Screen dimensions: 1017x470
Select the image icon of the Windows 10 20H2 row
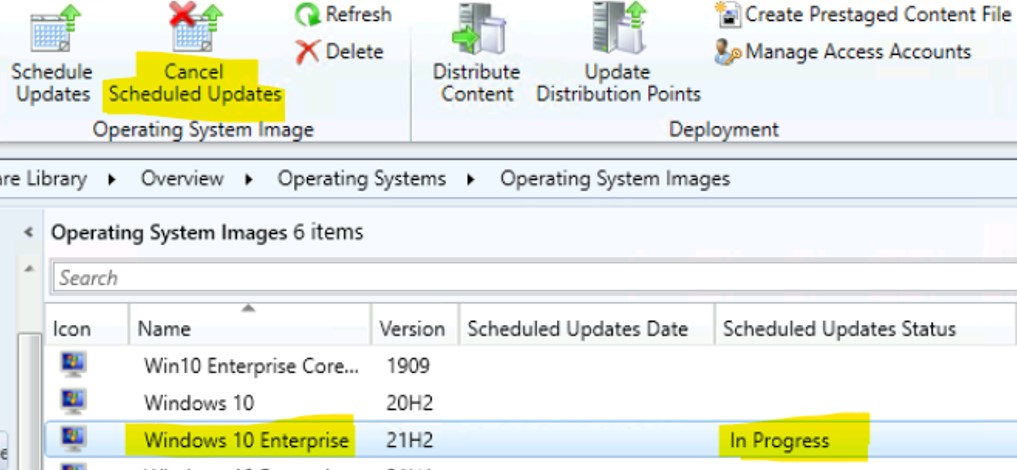73,403
